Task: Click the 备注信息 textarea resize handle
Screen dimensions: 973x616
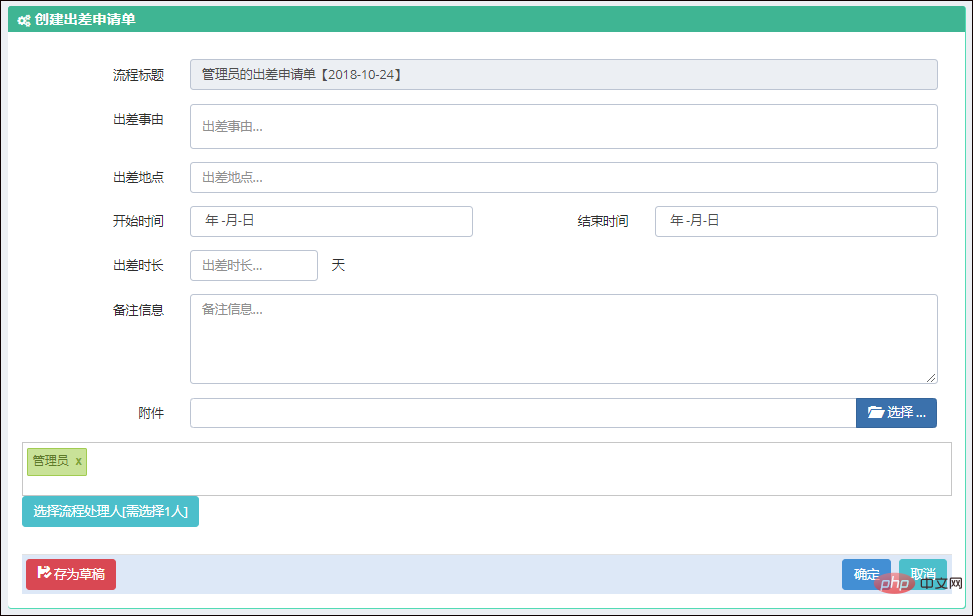Action: (x=931, y=377)
